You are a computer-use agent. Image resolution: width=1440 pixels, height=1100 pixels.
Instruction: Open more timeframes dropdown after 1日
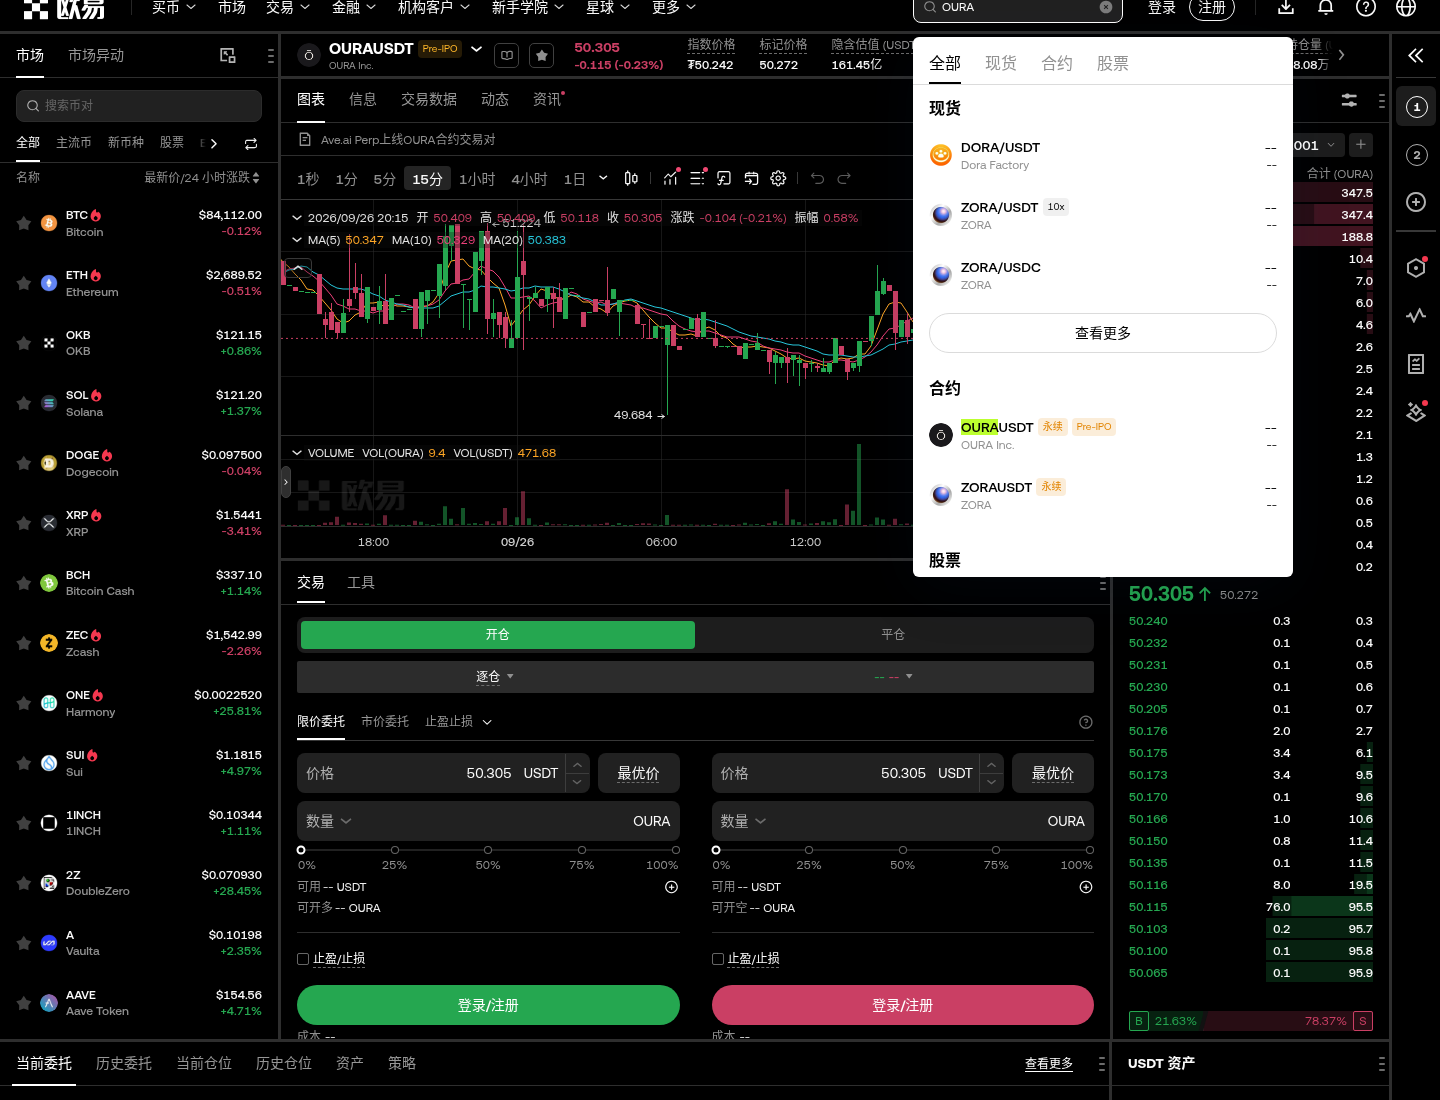[603, 178]
